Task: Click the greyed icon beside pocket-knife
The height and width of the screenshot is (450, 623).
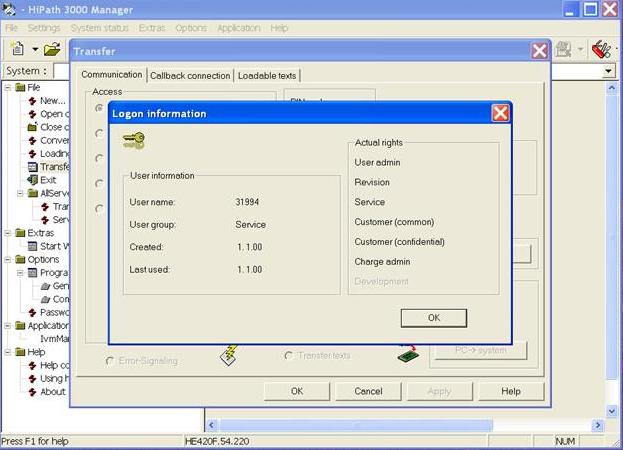Action: click(x=564, y=49)
